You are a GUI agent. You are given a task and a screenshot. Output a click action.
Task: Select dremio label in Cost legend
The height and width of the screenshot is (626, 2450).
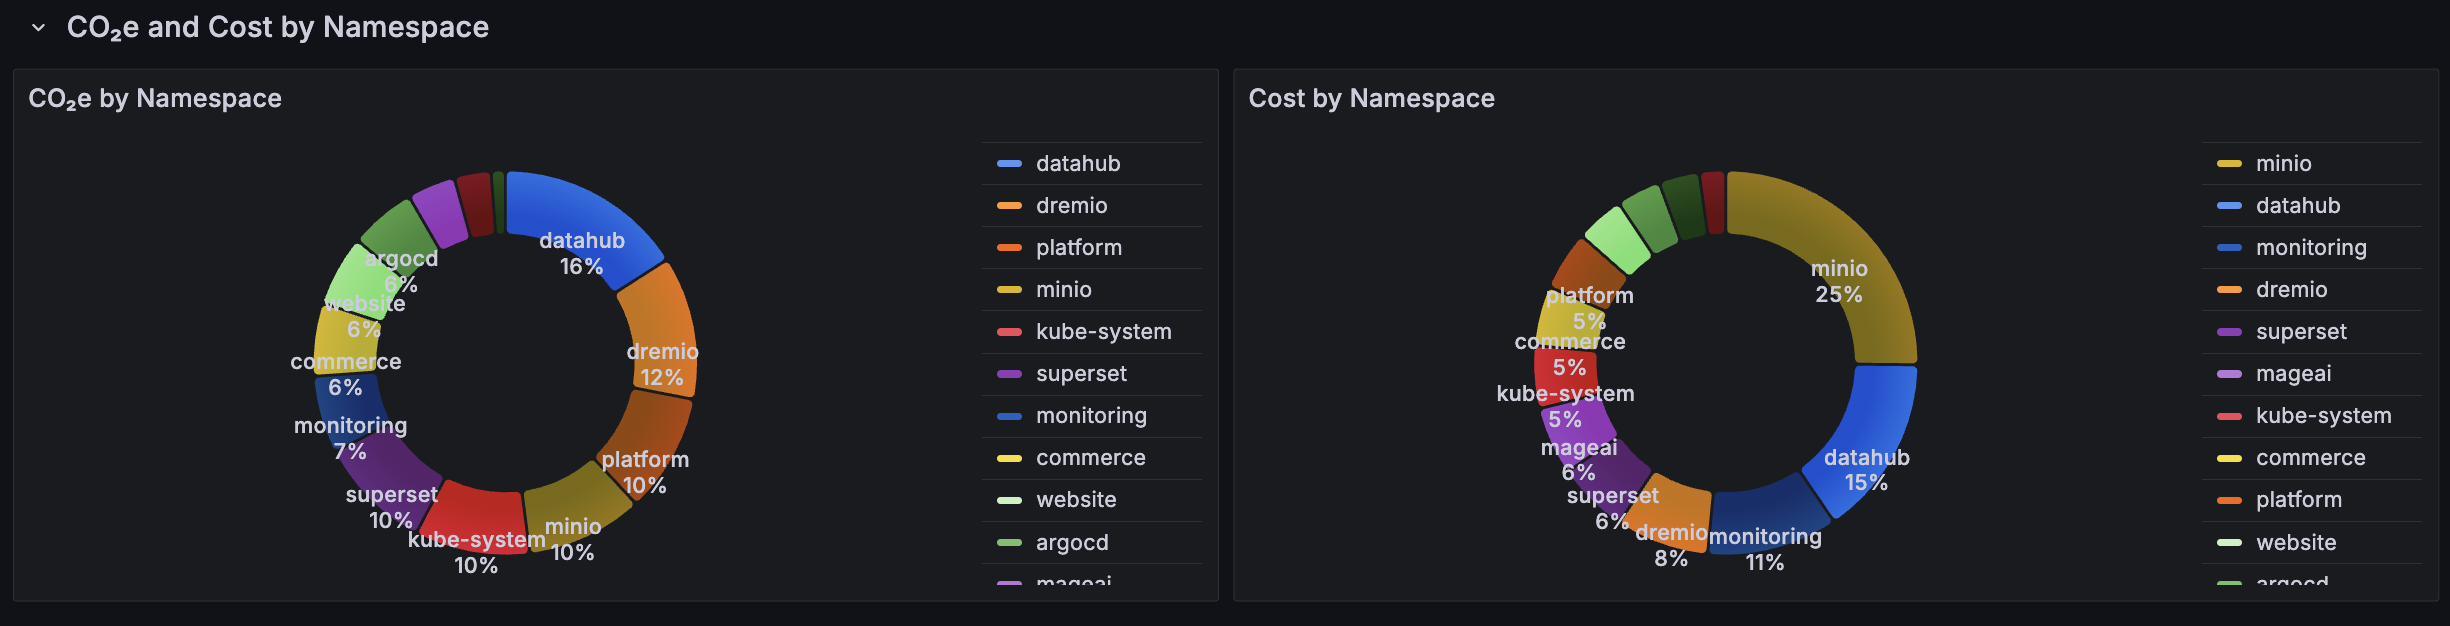pyautogui.click(x=2291, y=289)
